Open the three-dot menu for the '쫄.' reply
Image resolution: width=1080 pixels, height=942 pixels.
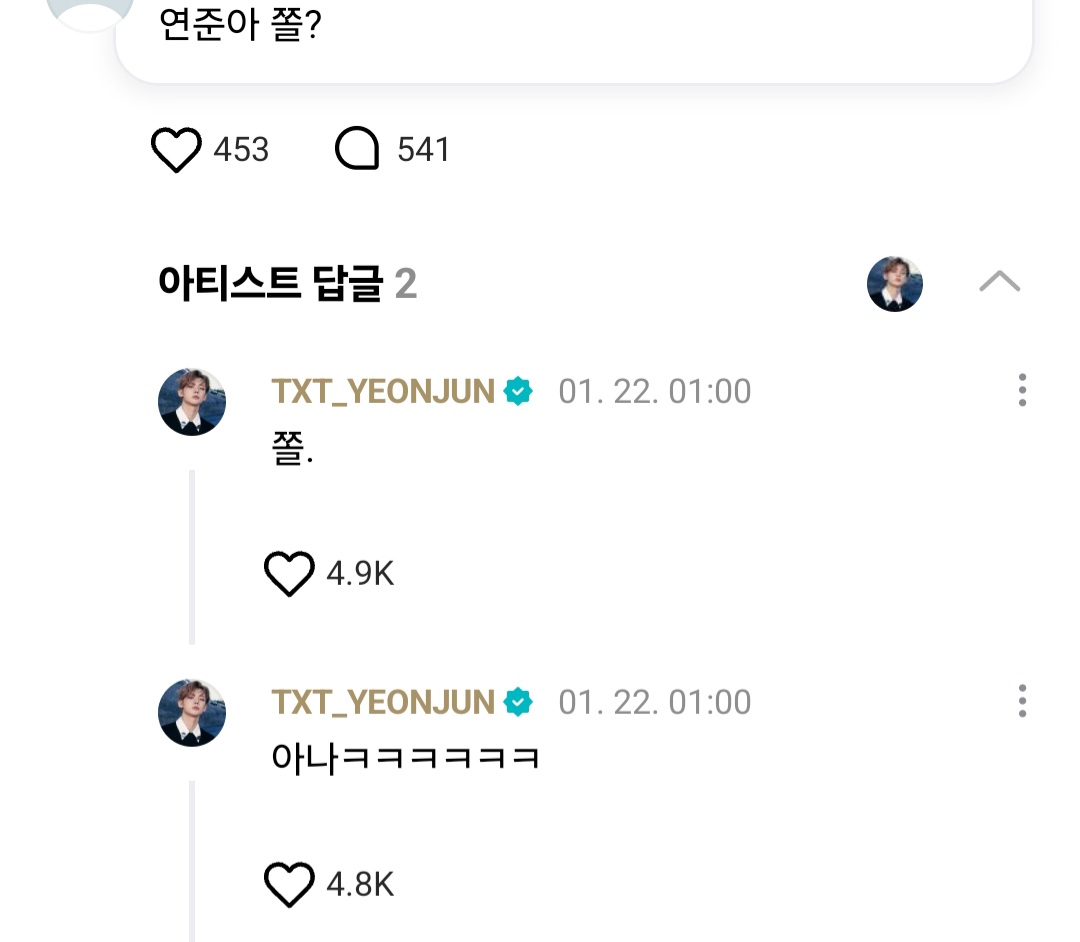point(1022,390)
